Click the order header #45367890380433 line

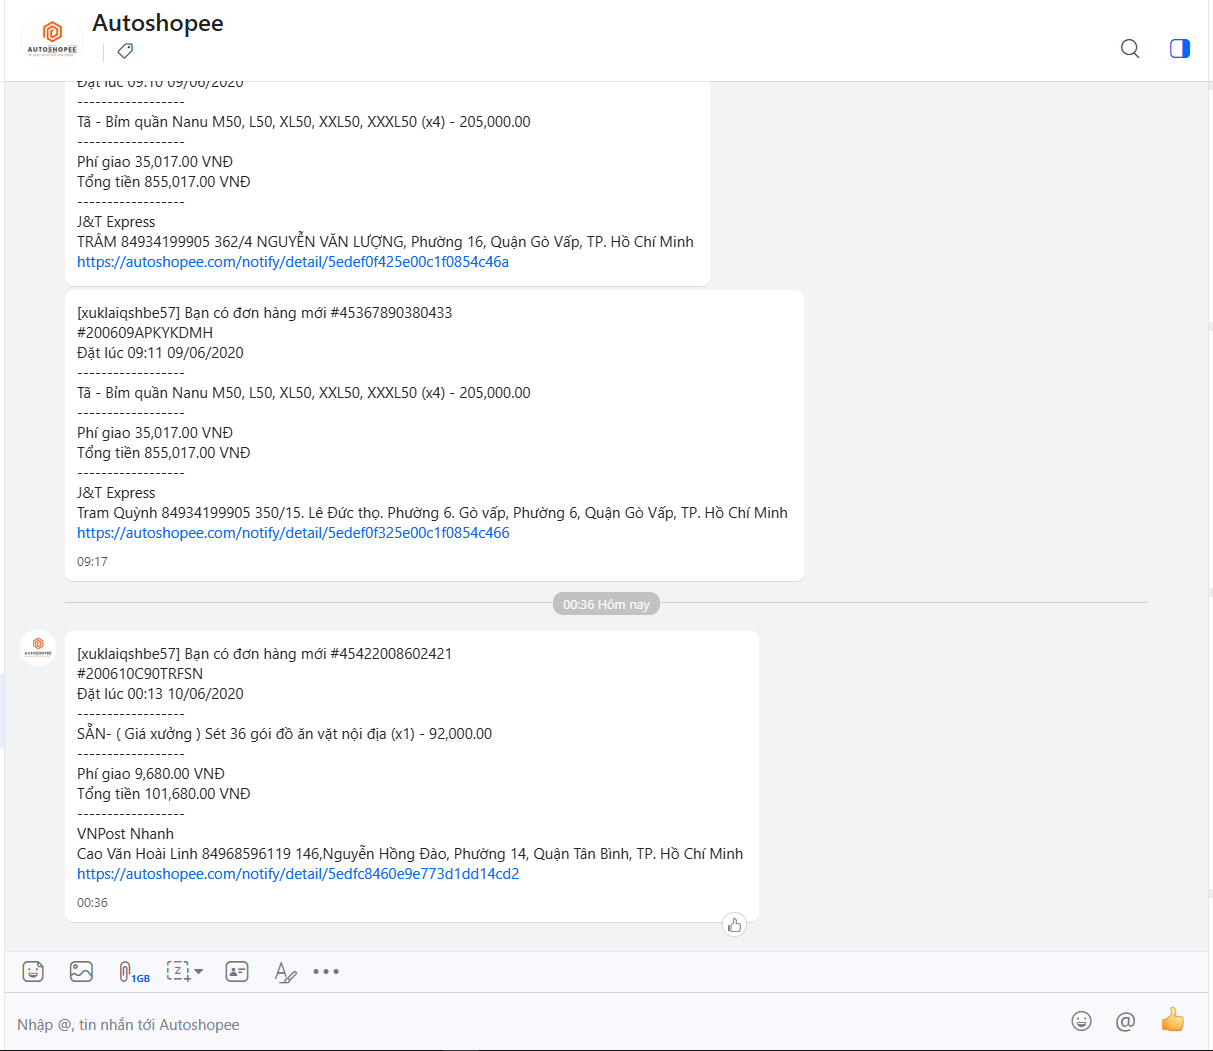point(264,313)
